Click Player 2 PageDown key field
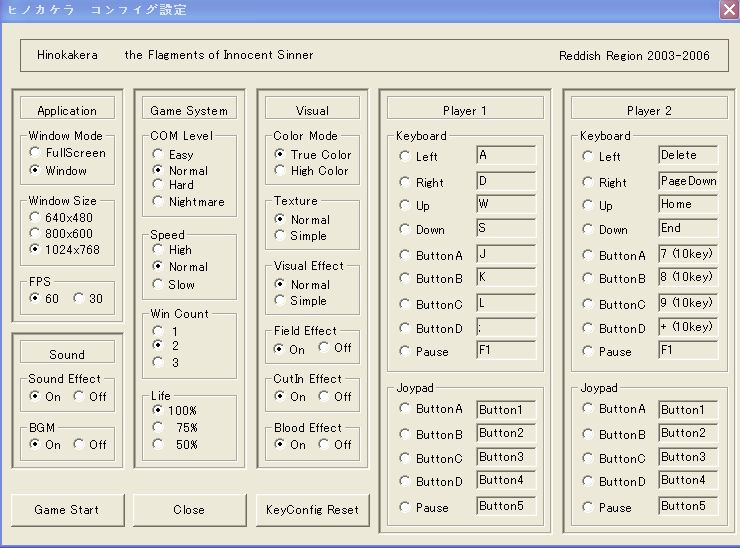This screenshot has height=548, width=740. (688, 181)
